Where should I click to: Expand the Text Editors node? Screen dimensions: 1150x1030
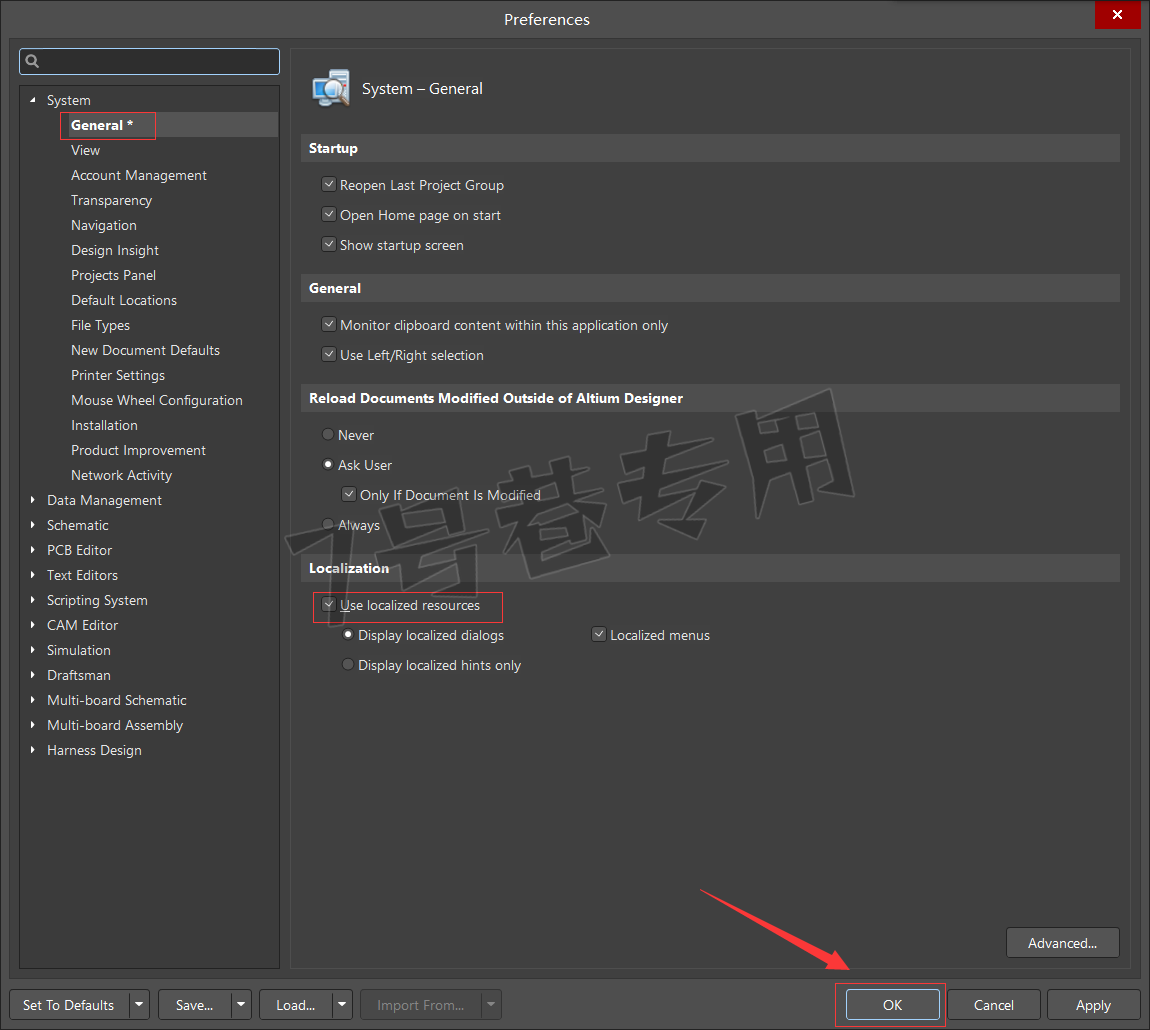(x=32, y=575)
